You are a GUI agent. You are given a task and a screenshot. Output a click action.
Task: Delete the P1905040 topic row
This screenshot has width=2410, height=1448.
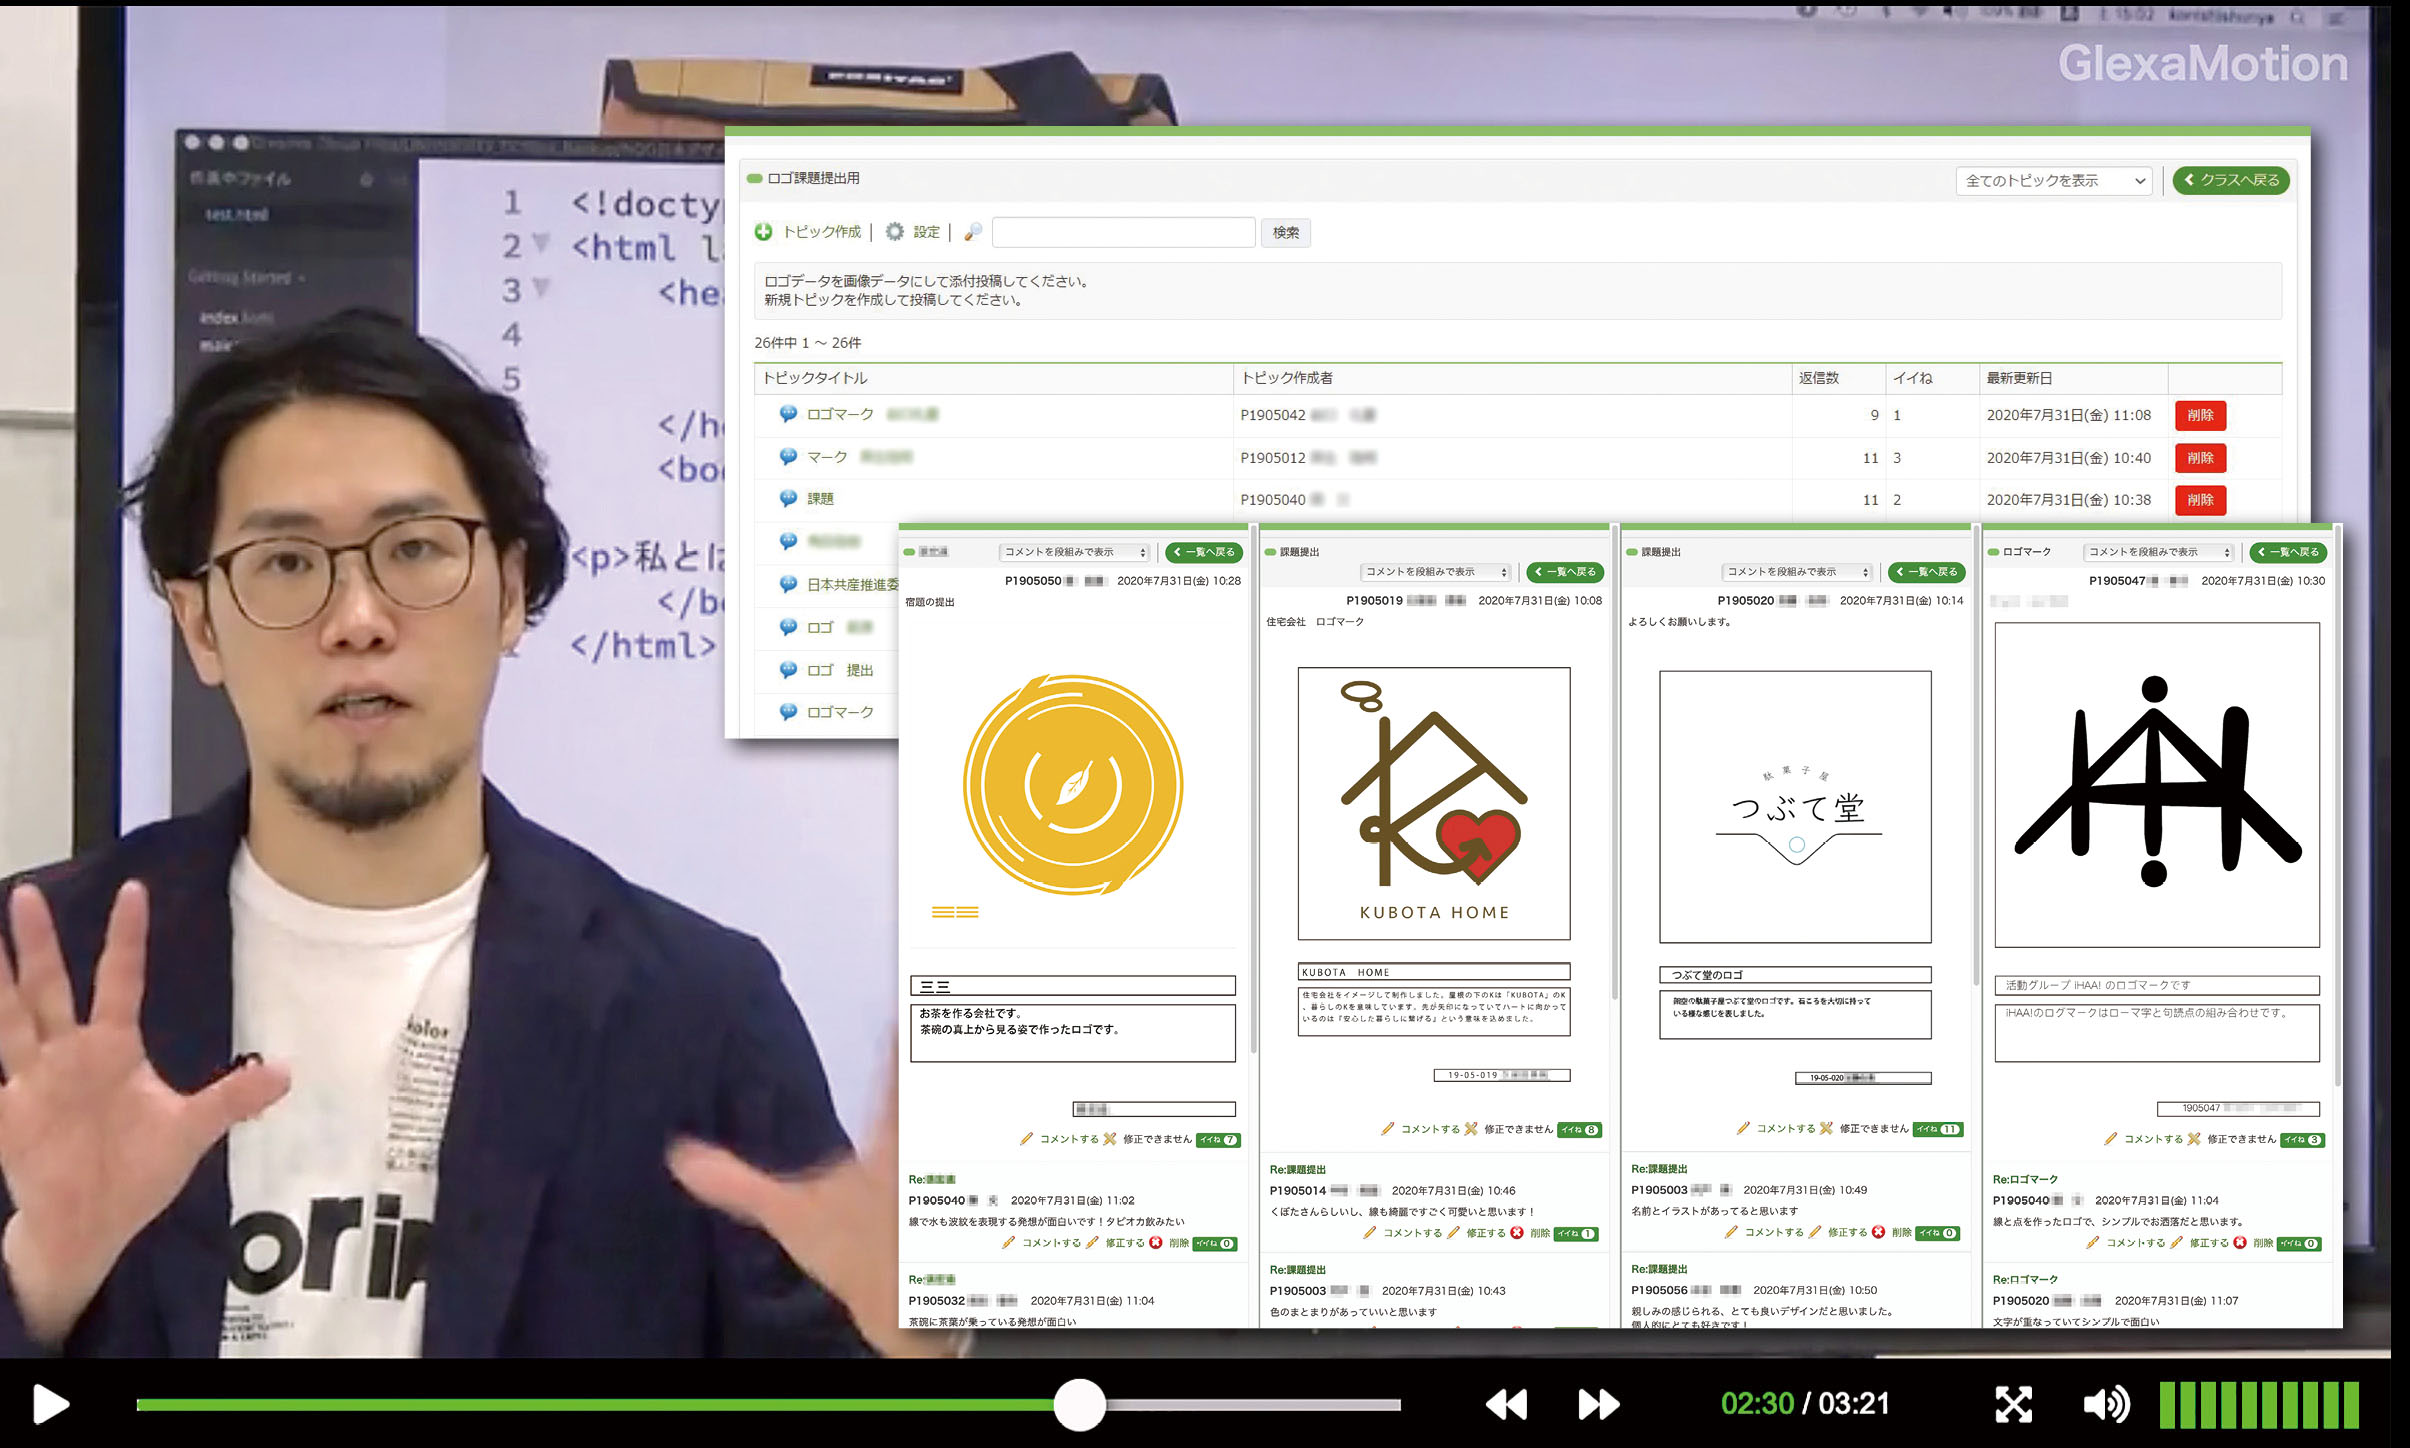point(2200,500)
